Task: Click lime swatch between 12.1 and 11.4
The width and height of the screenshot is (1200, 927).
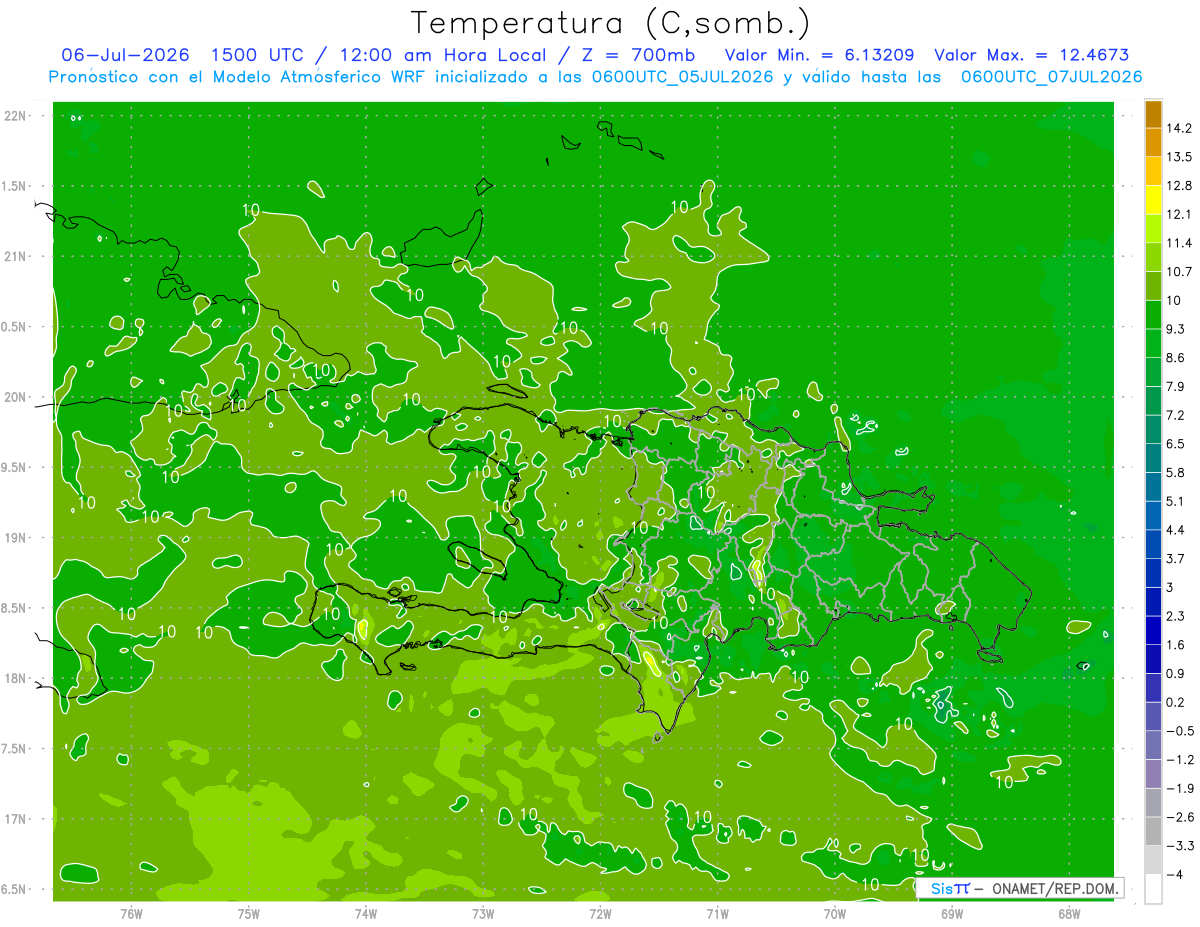Action: [x=1153, y=228]
